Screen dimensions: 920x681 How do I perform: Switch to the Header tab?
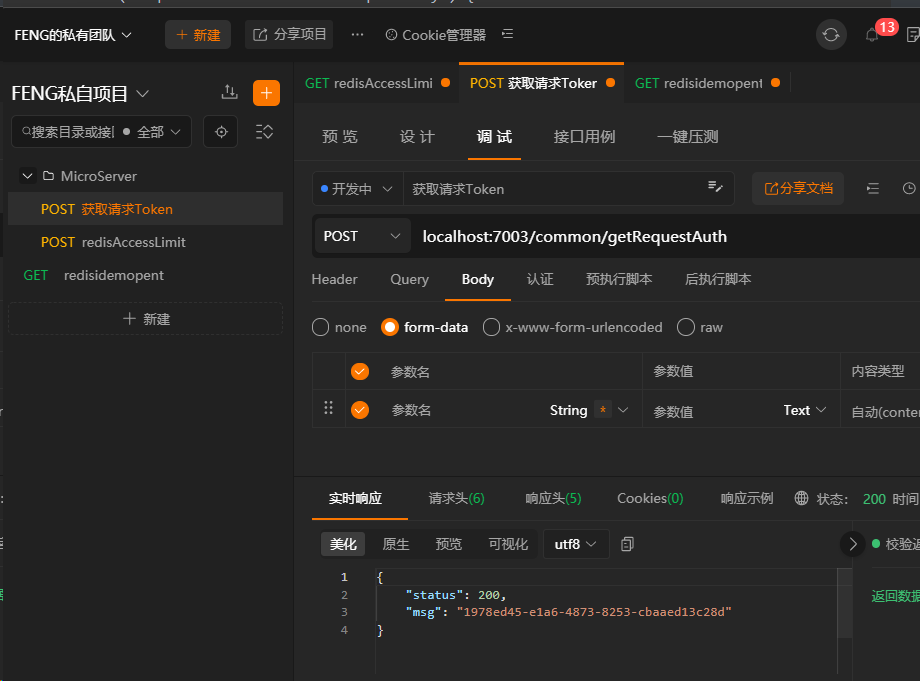point(334,279)
